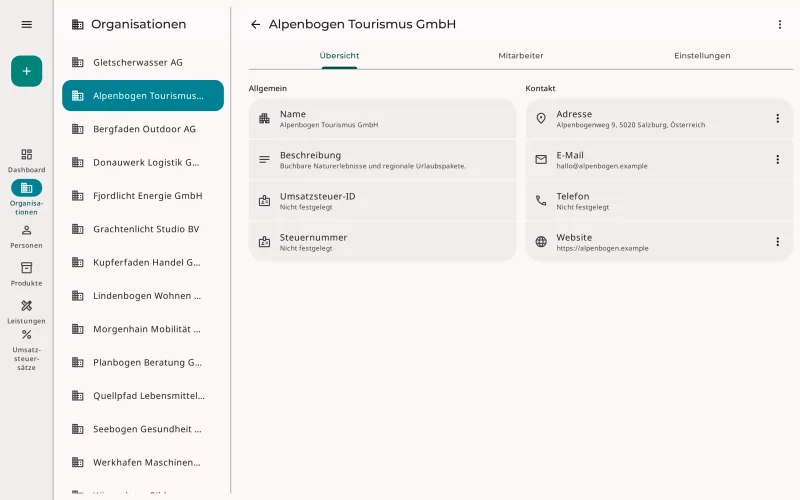Click the email hallo@alpenbogen.example
This screenshot has width=800, height=500.
(602, 166)
